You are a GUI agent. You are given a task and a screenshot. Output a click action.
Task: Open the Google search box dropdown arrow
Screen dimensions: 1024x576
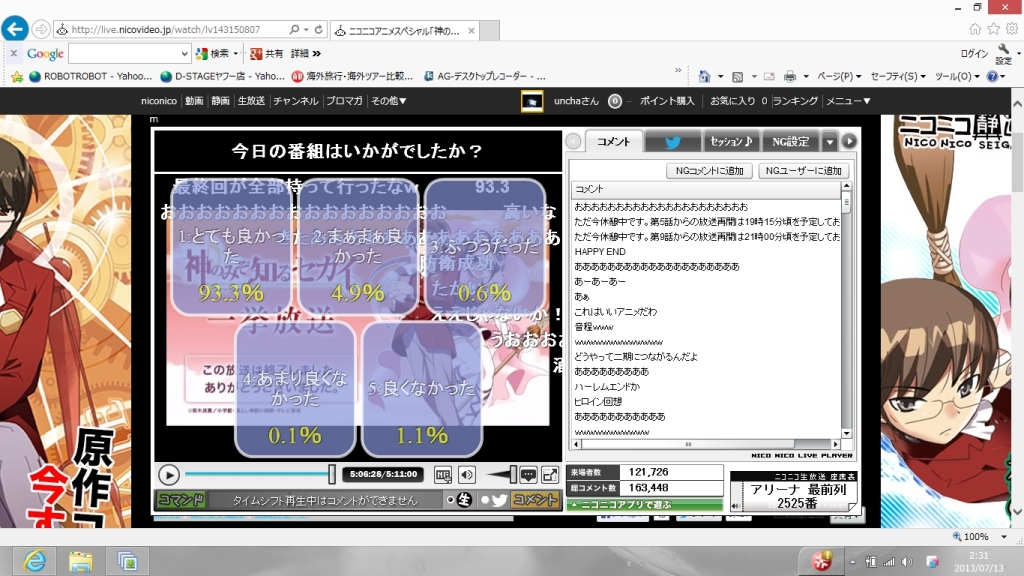click(185, 54)
